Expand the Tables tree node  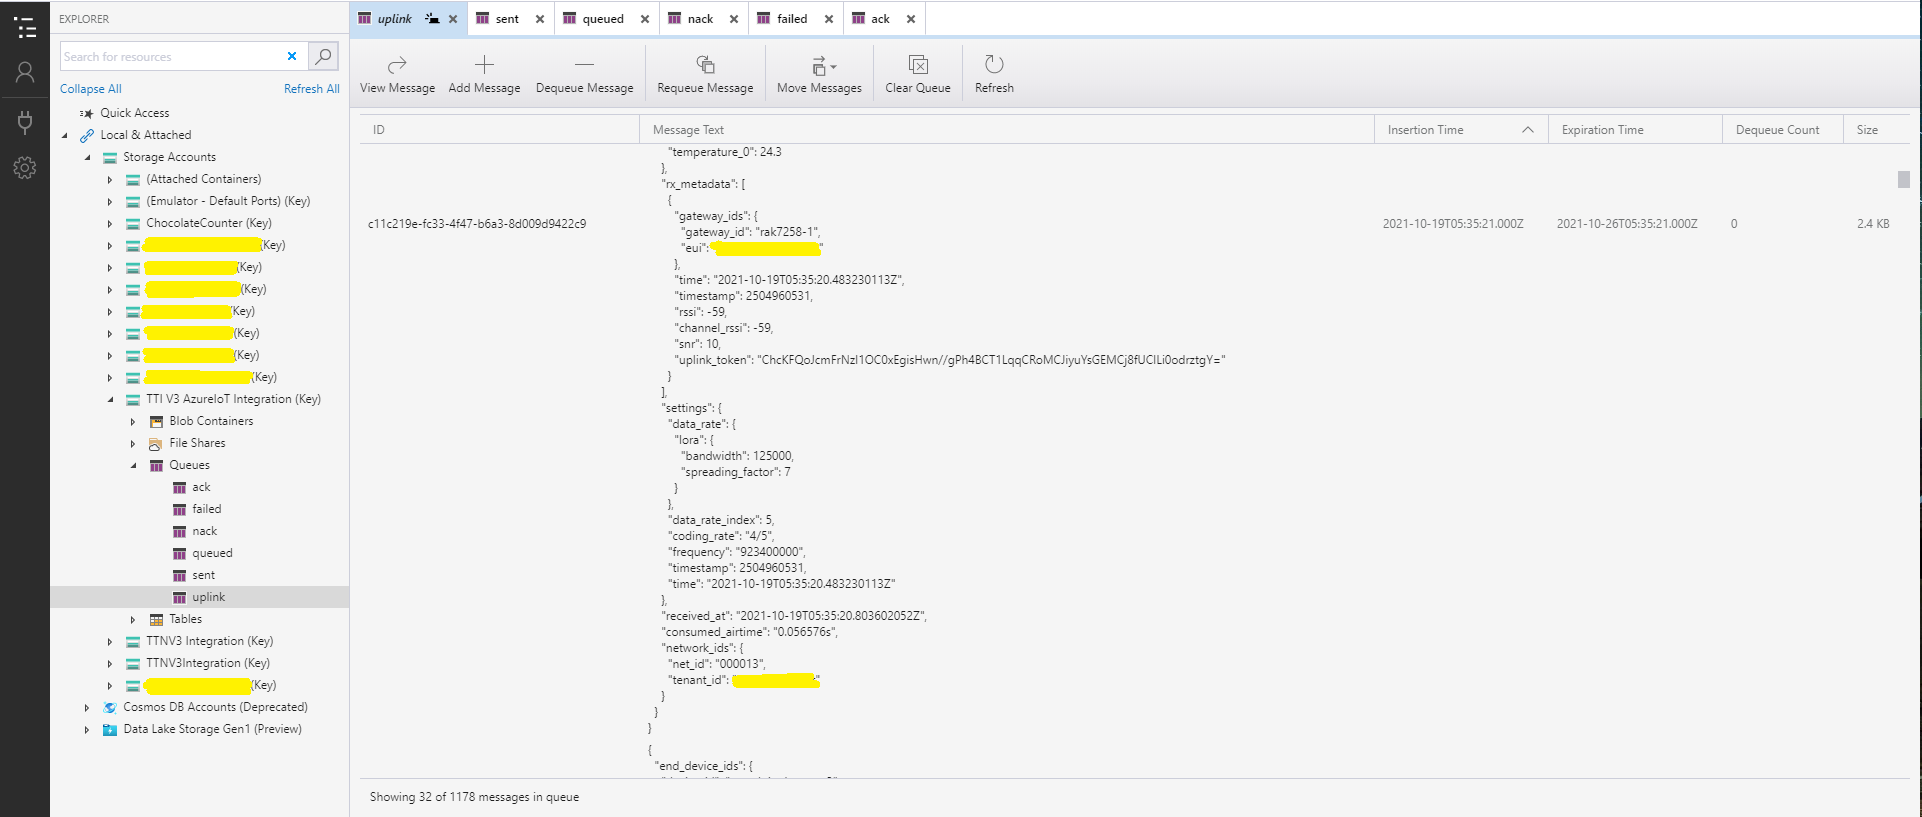pos(133,620)
